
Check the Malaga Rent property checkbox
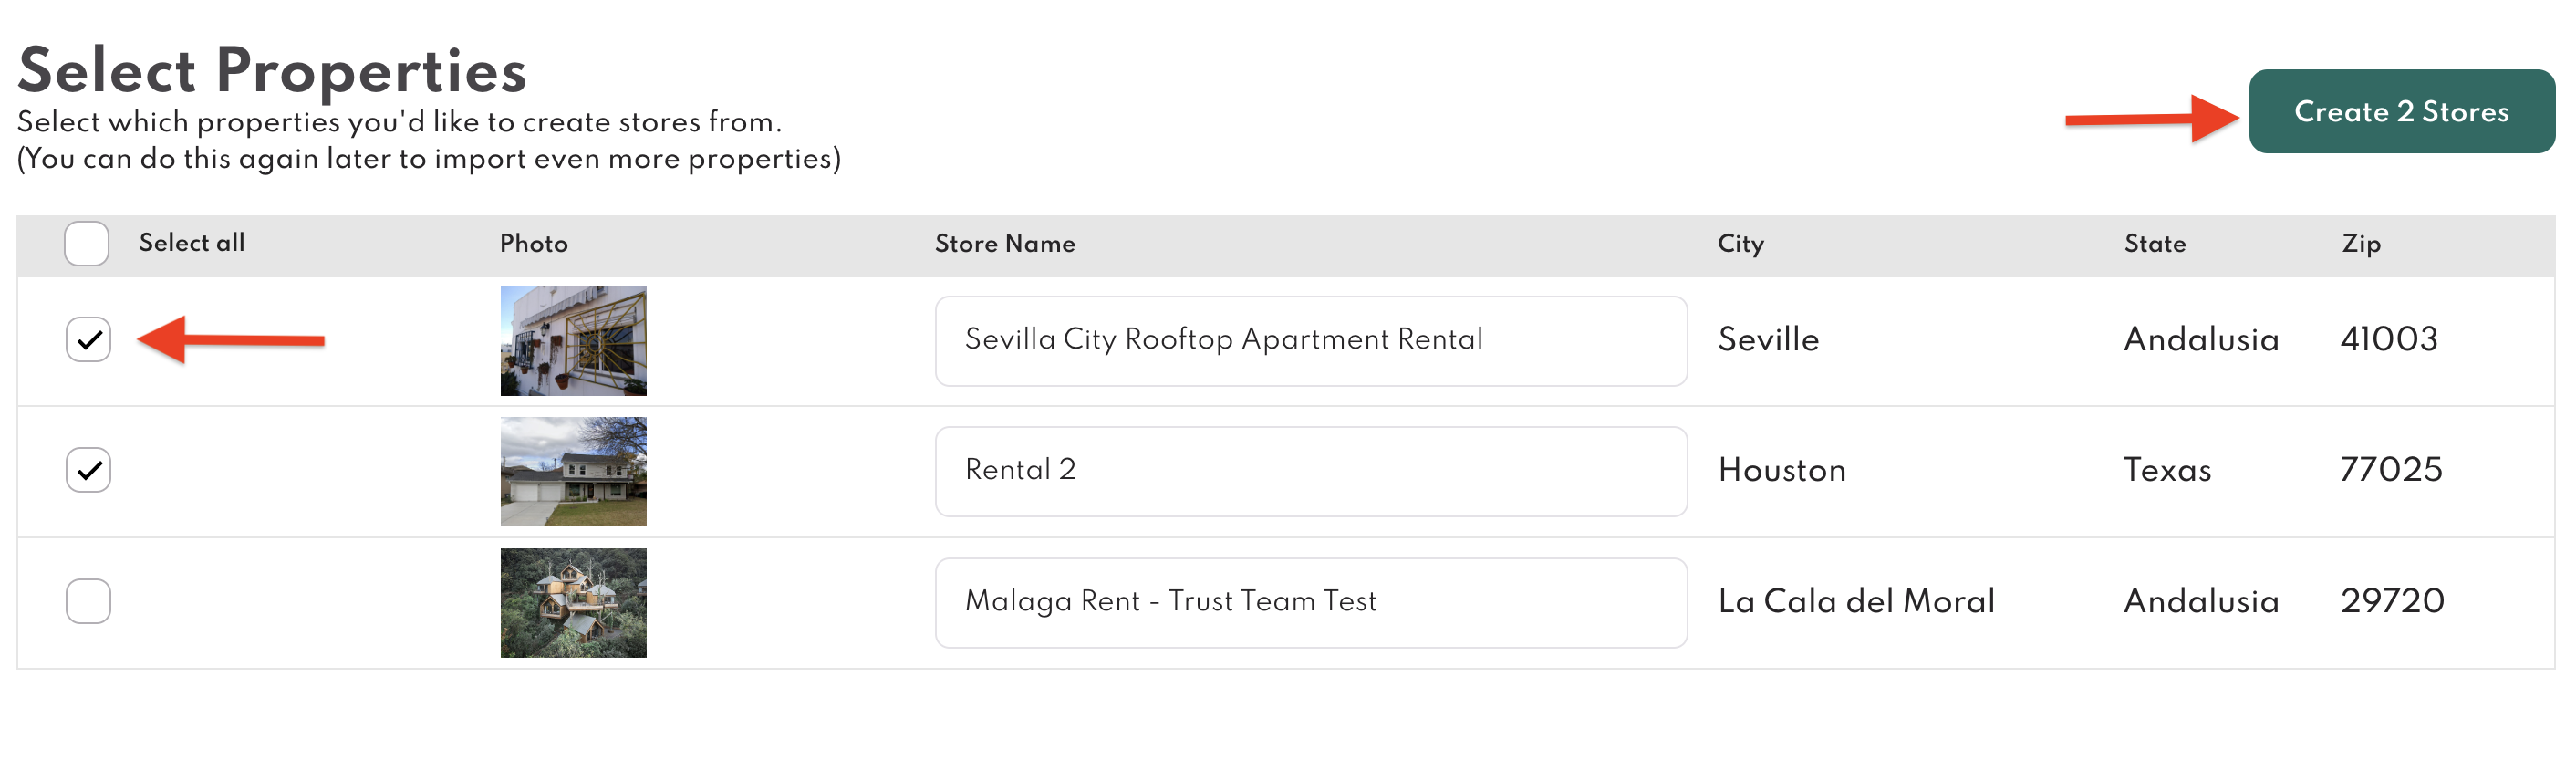[x=88, y=601]
